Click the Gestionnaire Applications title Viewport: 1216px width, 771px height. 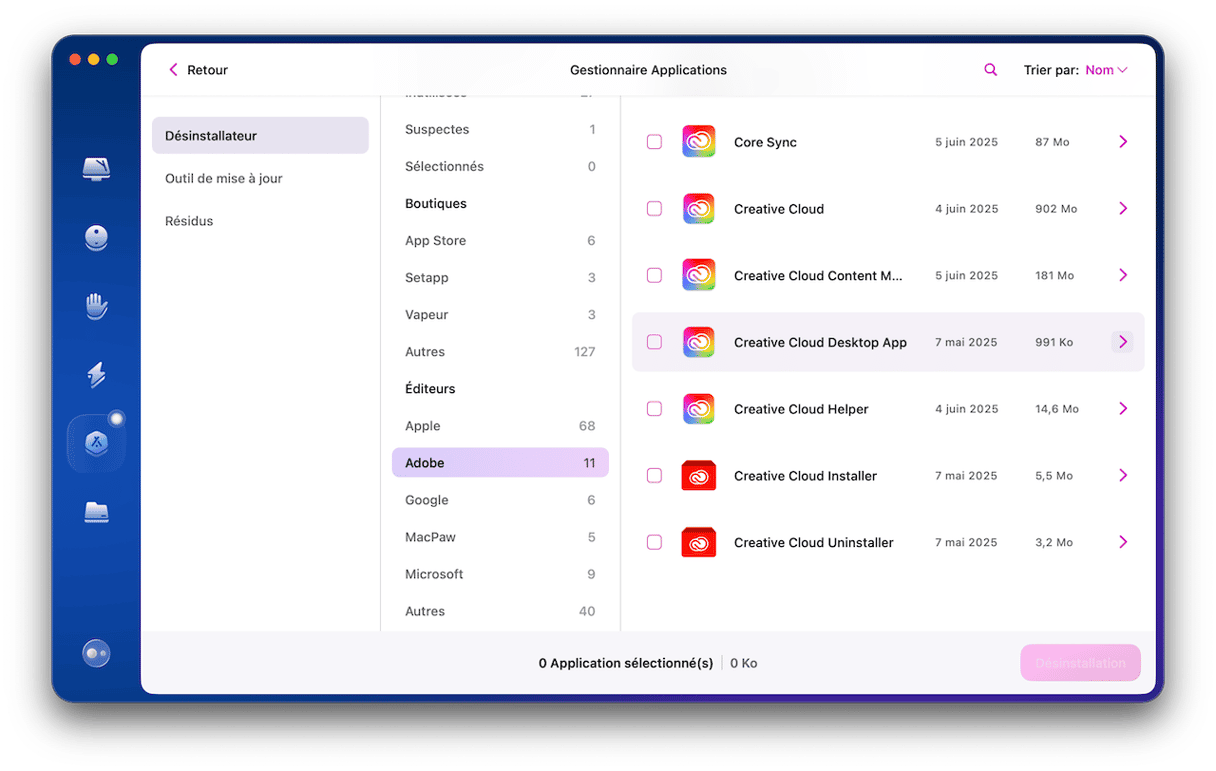648,70
